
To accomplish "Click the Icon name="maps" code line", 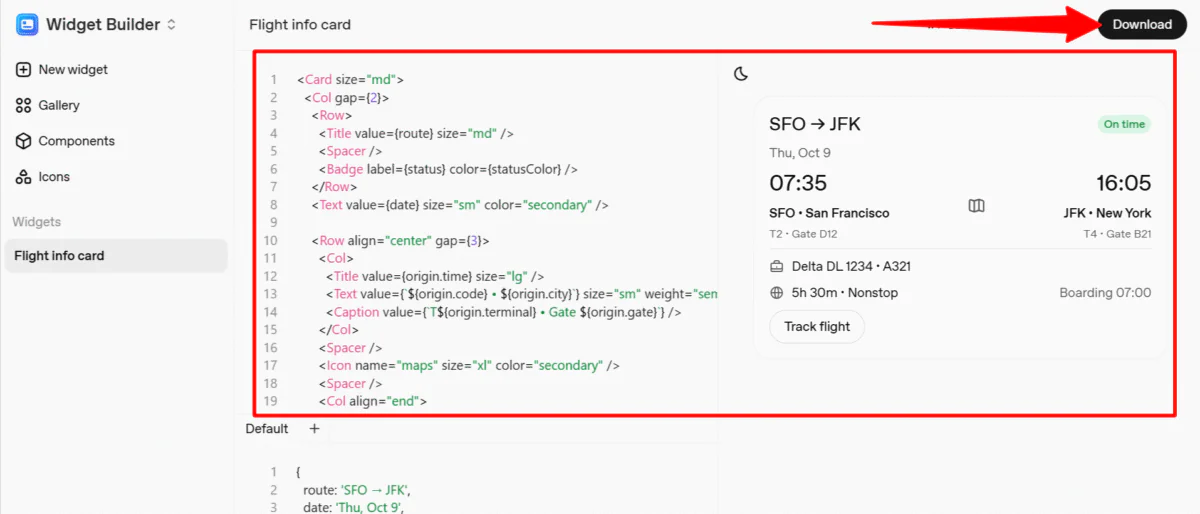I will point(469,366).
